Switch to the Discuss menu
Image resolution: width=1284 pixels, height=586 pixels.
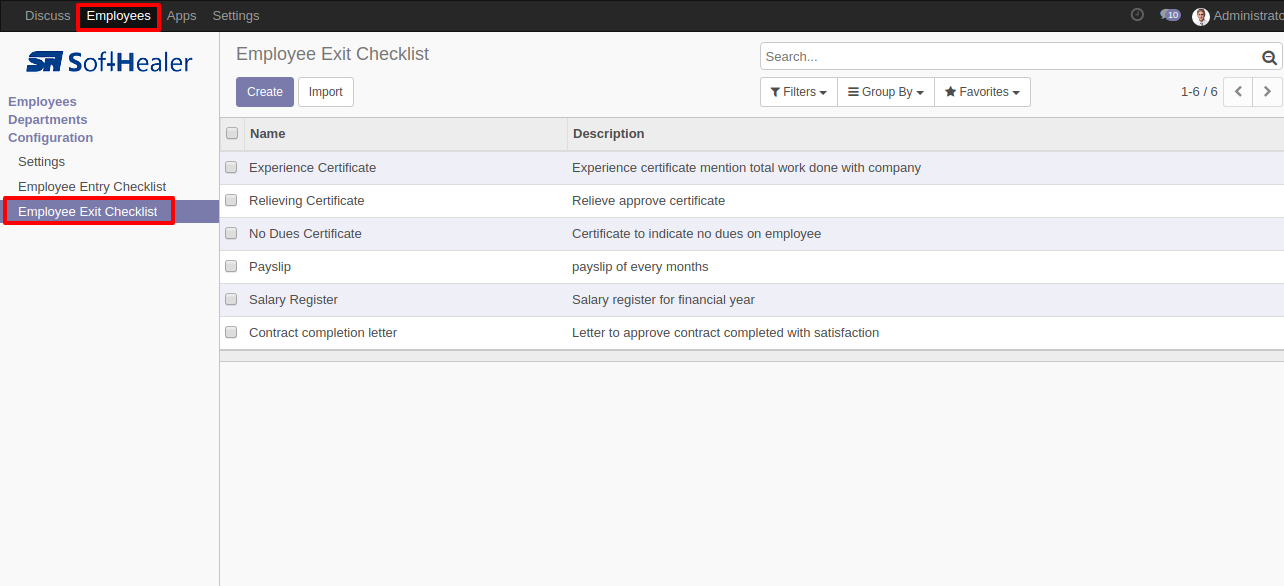47,16
